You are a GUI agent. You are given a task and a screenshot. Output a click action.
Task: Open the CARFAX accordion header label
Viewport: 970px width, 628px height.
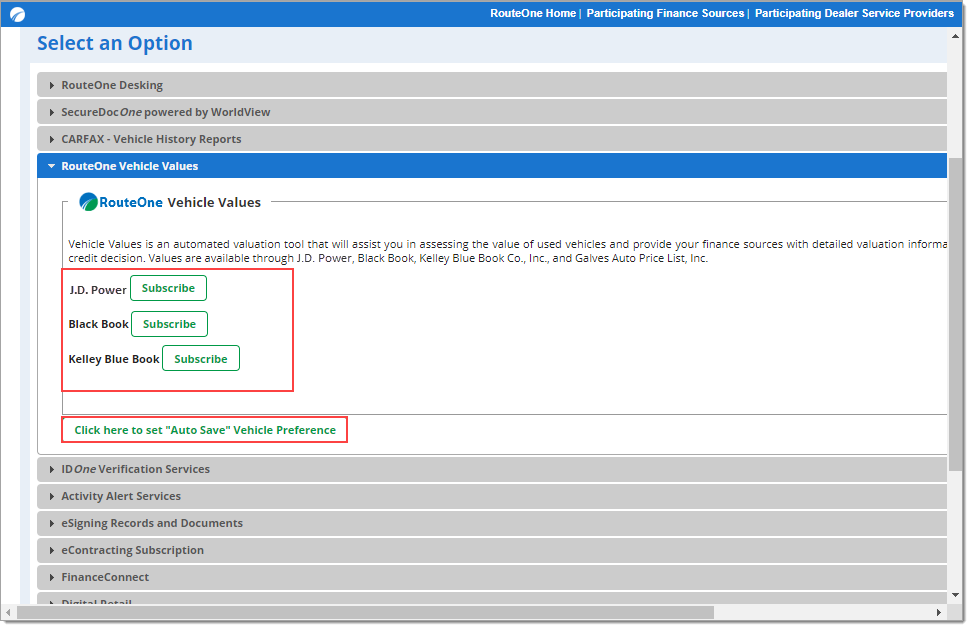point(151,139)
